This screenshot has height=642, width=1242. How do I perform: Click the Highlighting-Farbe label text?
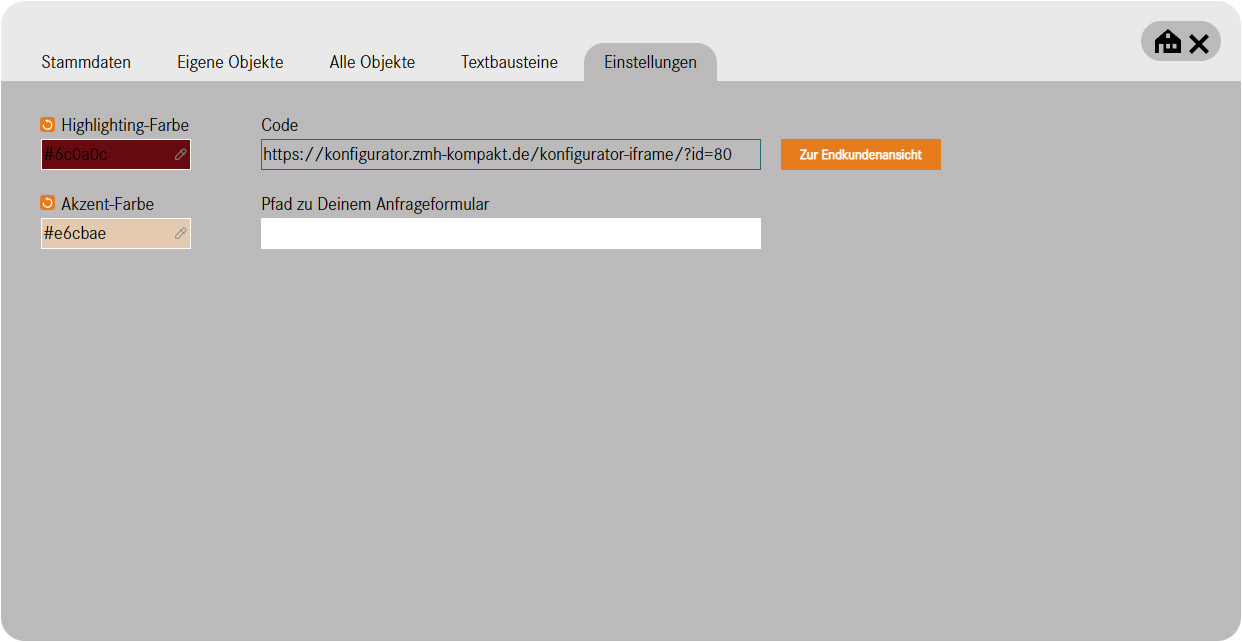click(125, 126)
